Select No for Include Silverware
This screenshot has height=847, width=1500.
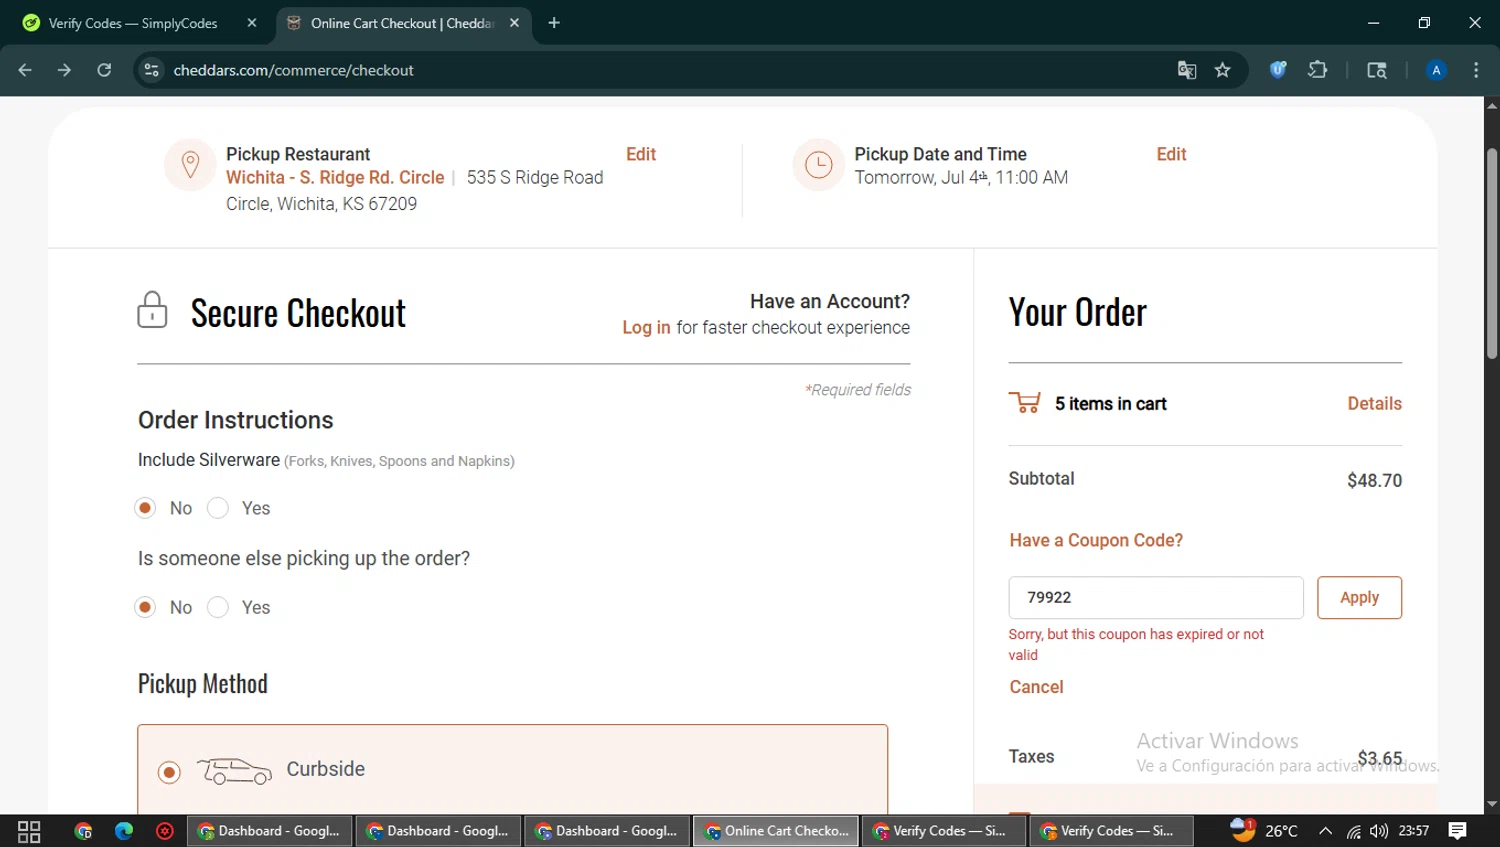point(145,508)
